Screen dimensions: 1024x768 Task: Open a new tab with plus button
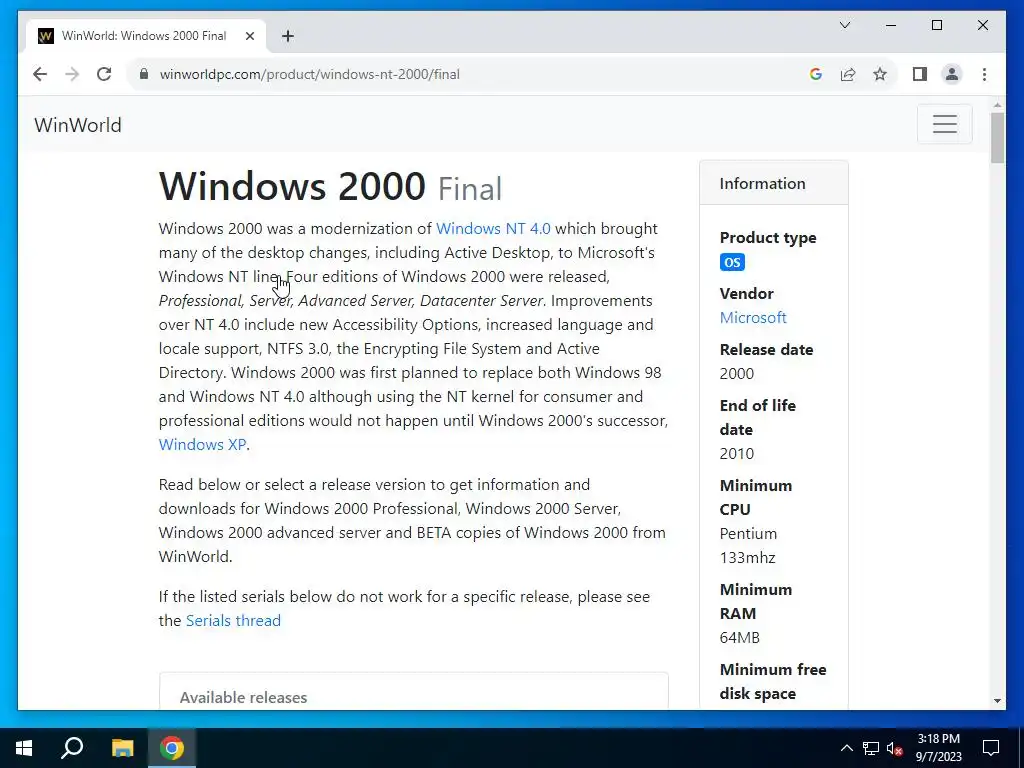point(288,36)
